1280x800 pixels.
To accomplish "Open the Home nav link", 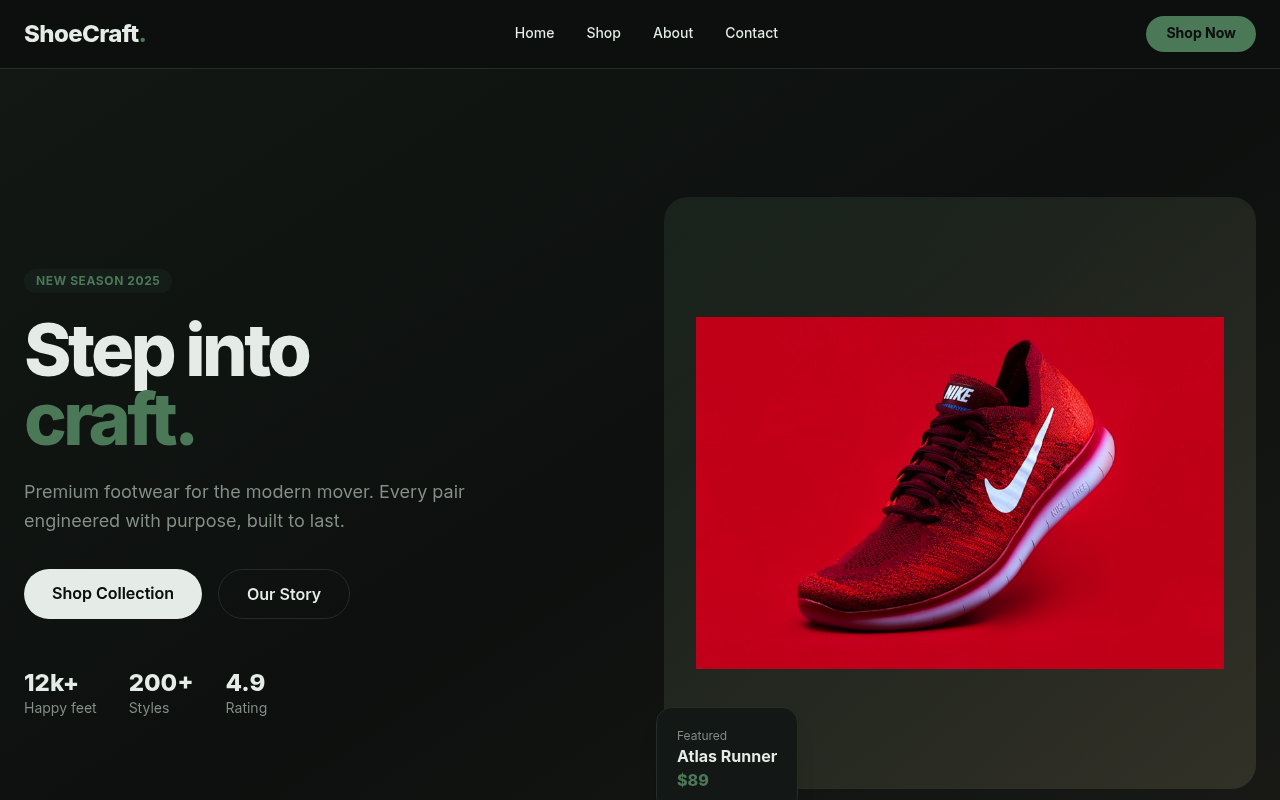I will point(534,33).
